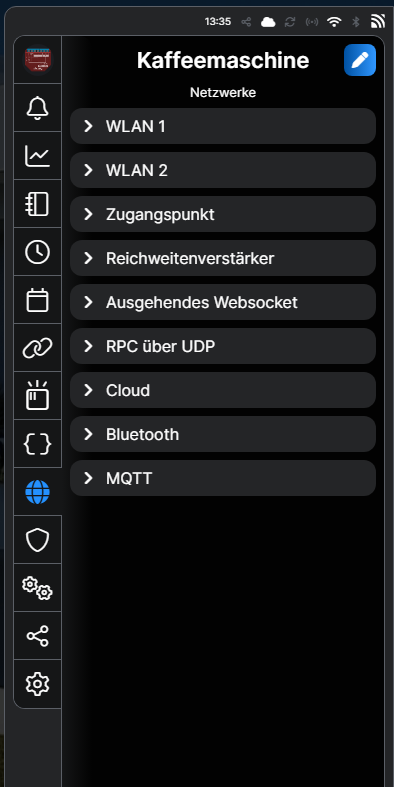Open the notifications bell icon

pos(38,108)
